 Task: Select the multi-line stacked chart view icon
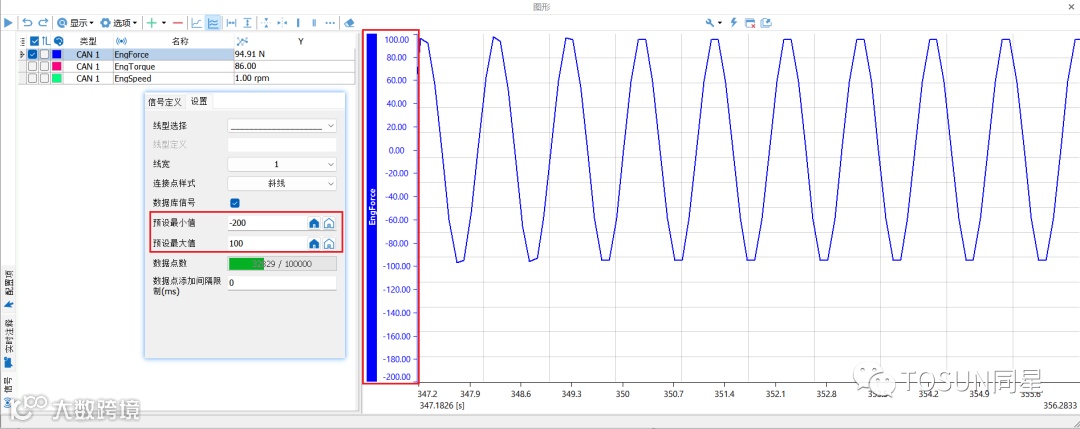(213, 23)
